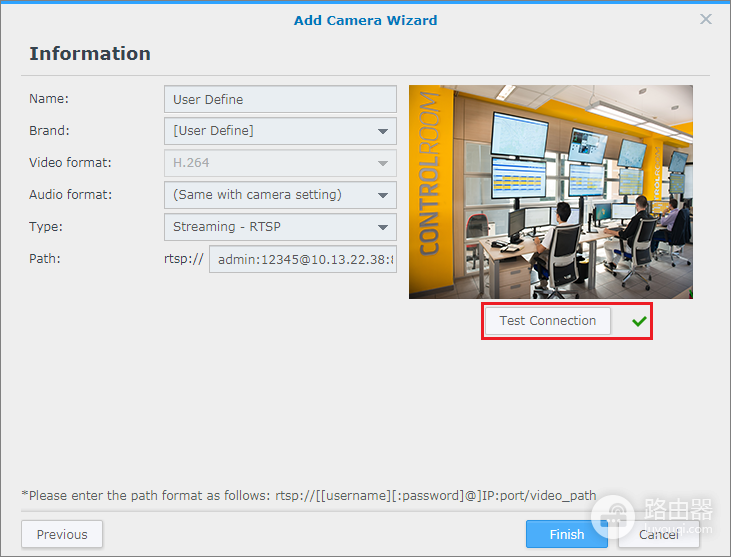Screen dimensions: 731x557
Task: Click the rtsp Path input field
Action: tap(303, 259)
